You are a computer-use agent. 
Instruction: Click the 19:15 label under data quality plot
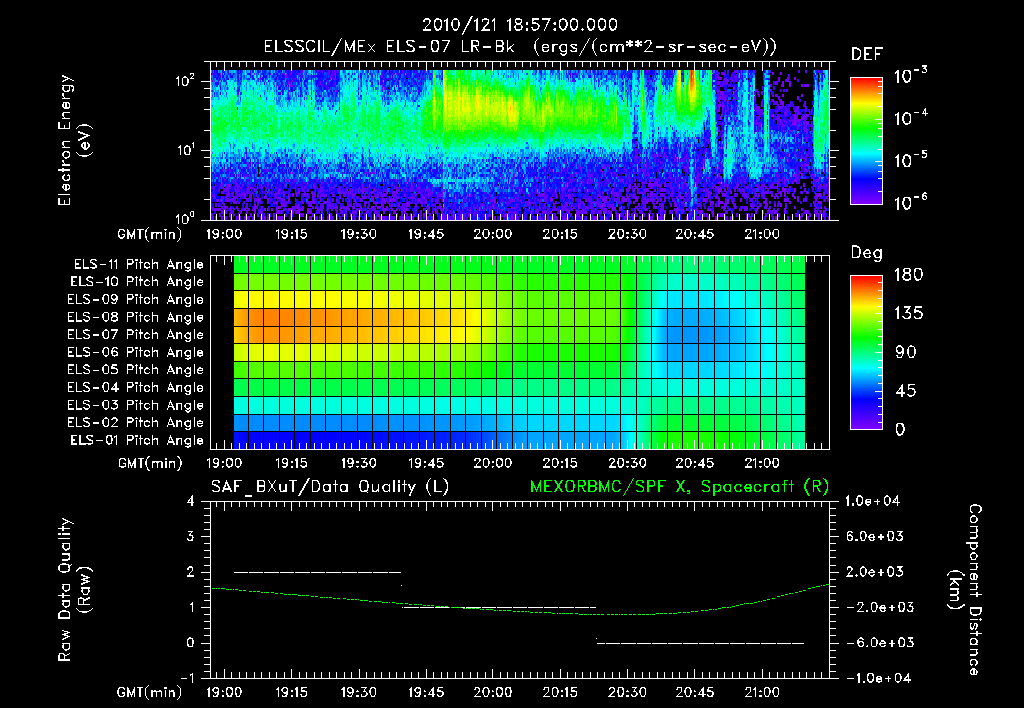pyautogui.click(x=291, y=692)
